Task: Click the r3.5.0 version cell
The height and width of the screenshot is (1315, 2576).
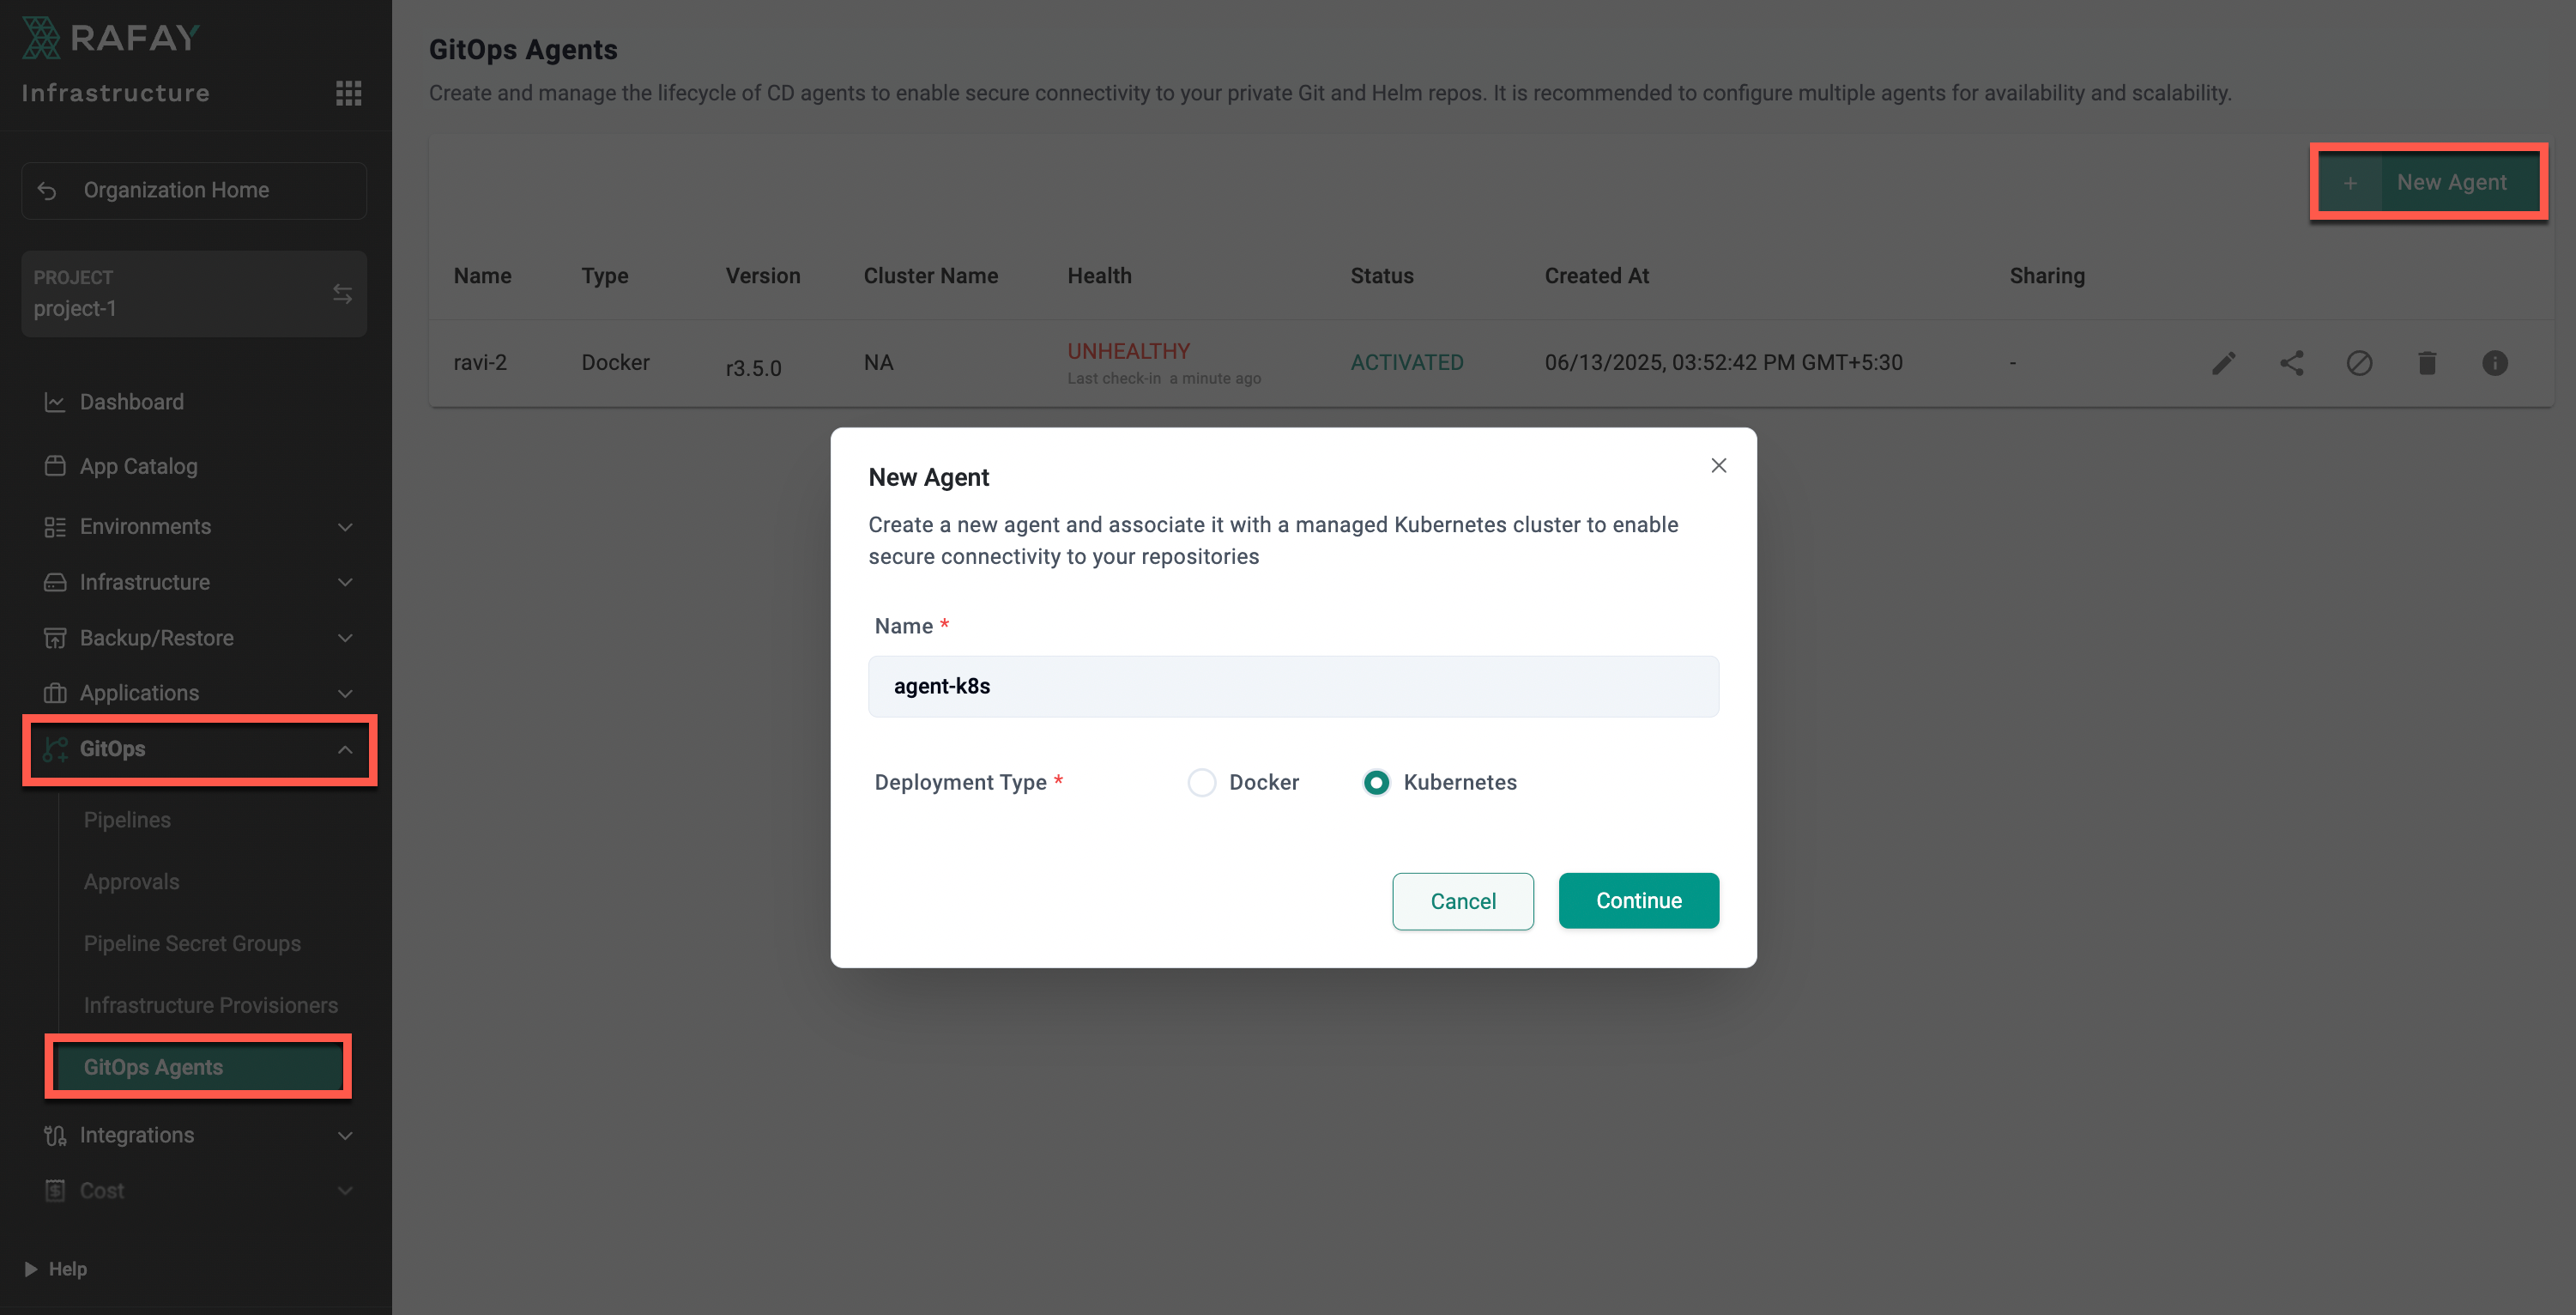Action: (x=753, y=368)
